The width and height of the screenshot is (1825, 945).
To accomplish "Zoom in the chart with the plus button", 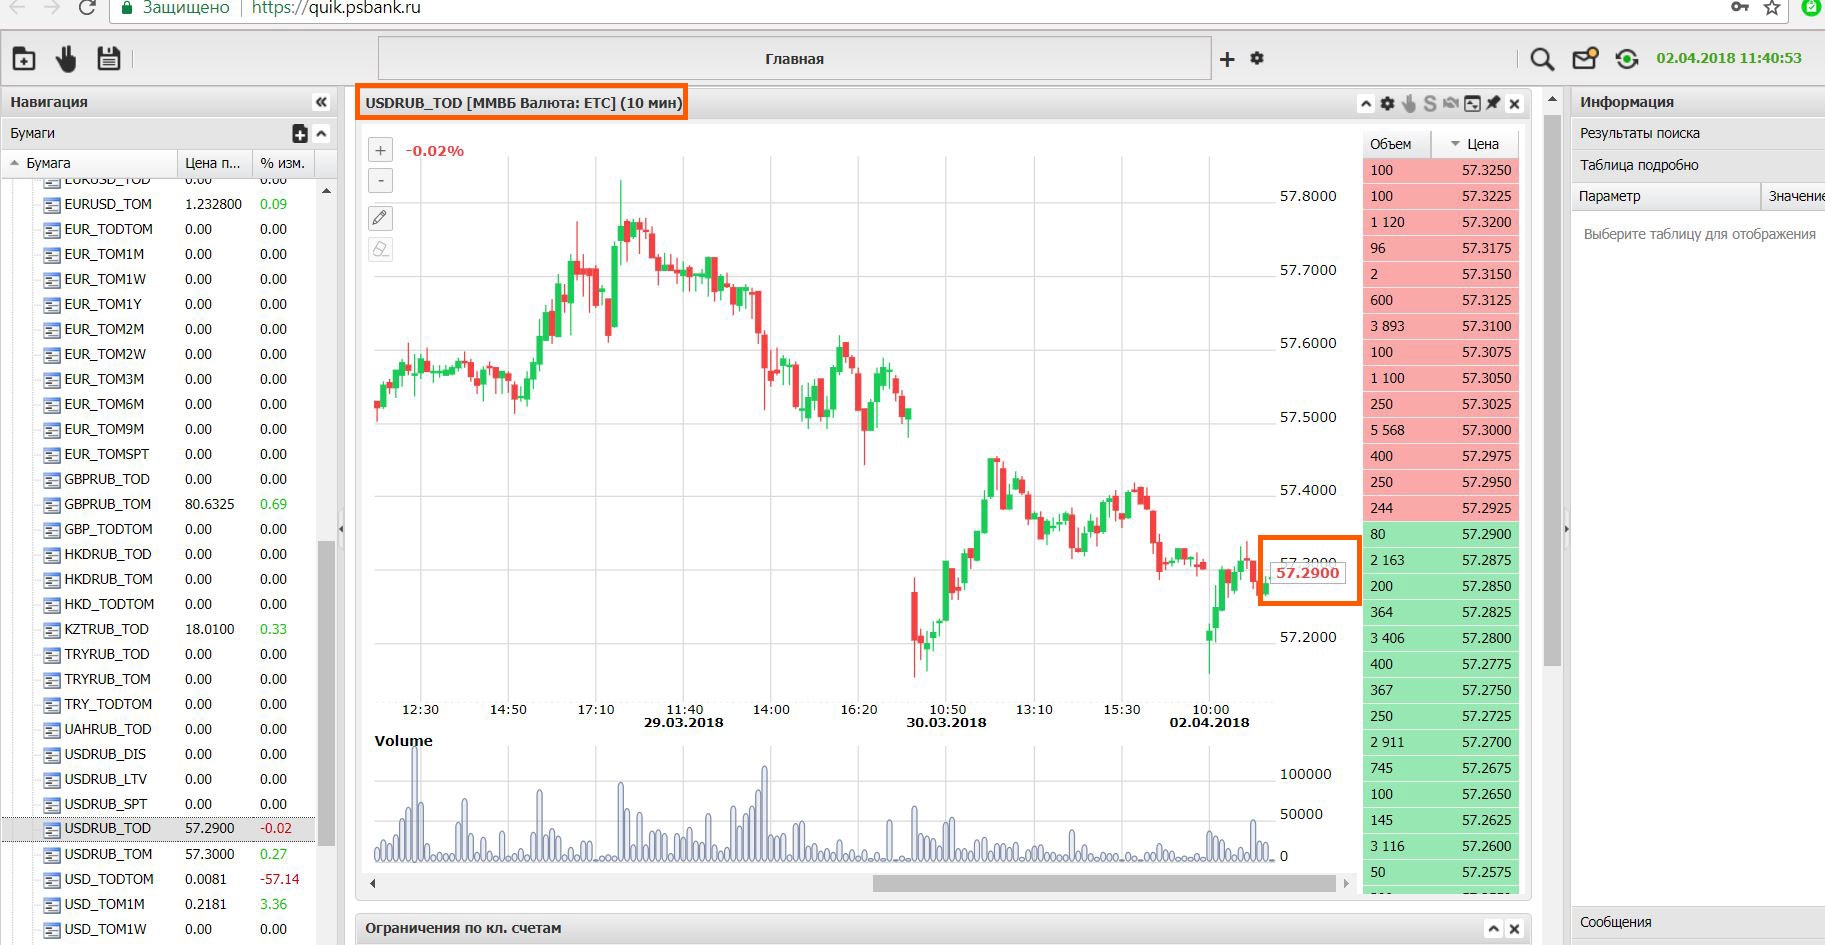I will [380, 151].
